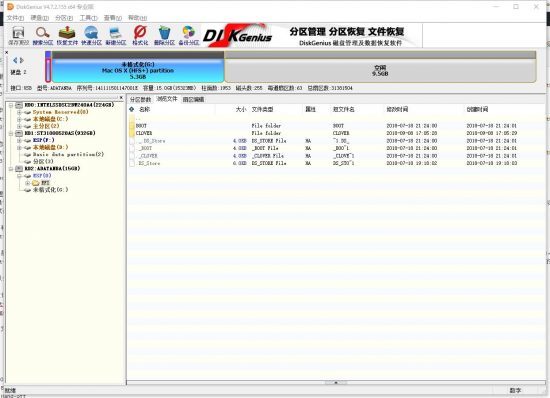Click the BOOT folder icon in file list
Screen dimensions: 550x398
click(x=132, y=126)
